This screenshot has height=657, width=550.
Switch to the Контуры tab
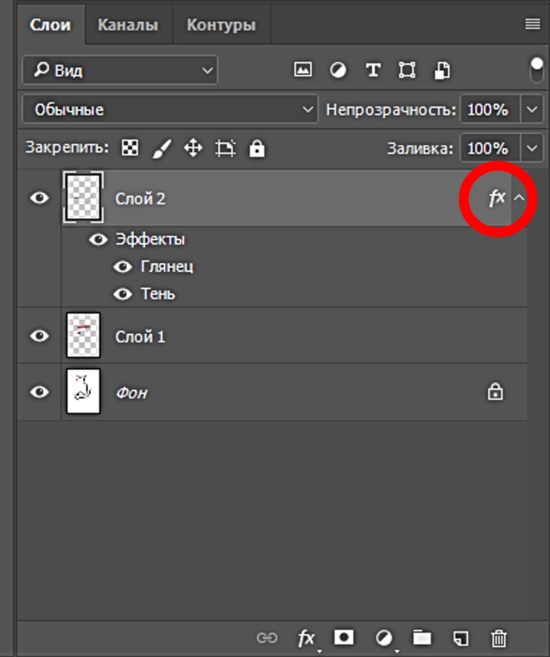[x=221, y=25]
